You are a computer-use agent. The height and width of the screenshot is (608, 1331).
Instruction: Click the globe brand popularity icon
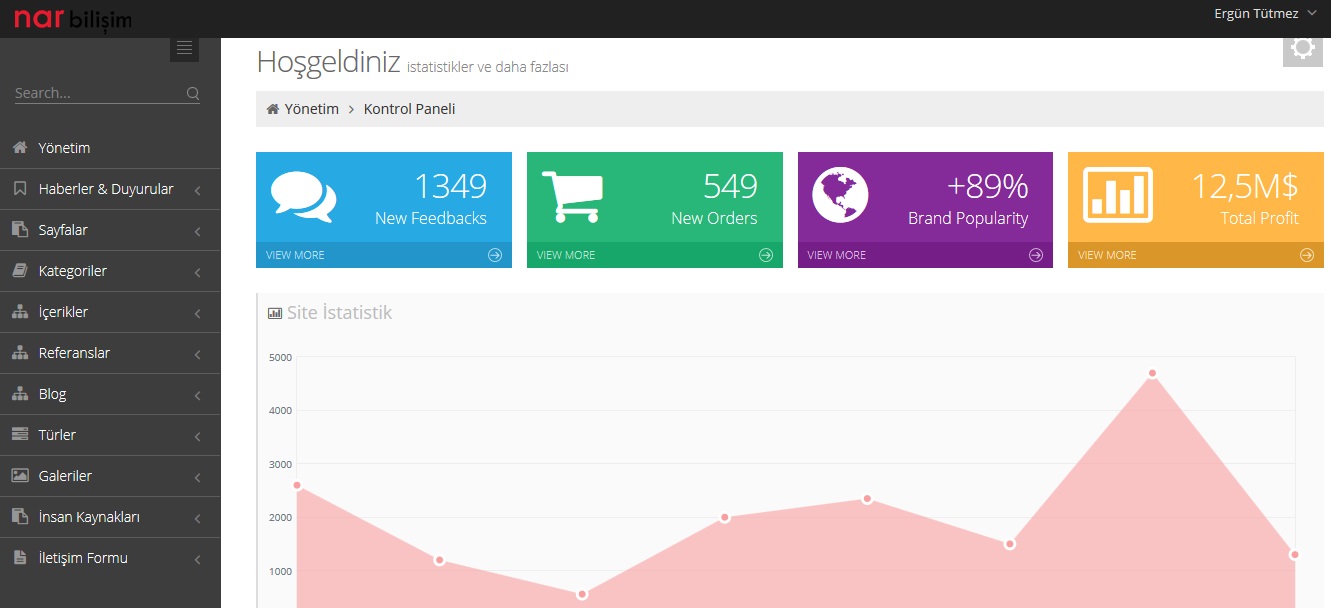tap(840, 195)
